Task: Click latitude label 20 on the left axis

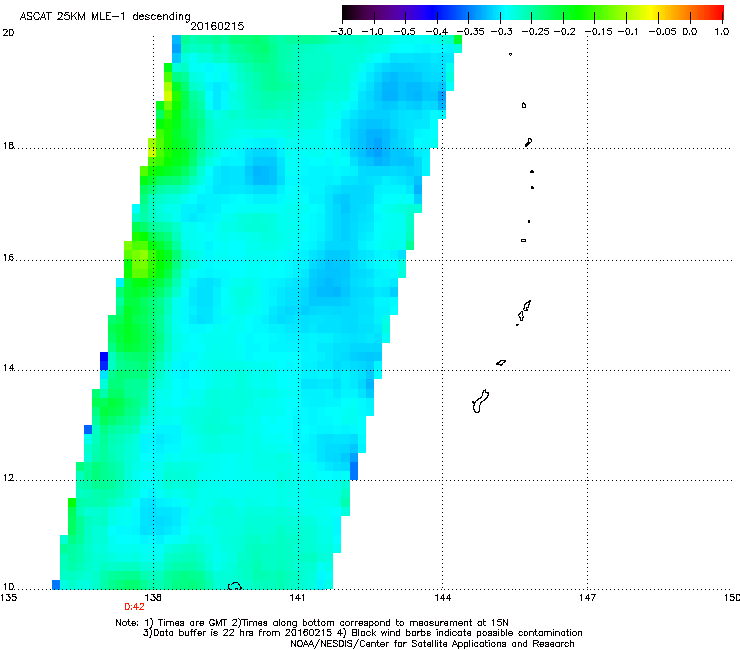Action: [8, 33]
